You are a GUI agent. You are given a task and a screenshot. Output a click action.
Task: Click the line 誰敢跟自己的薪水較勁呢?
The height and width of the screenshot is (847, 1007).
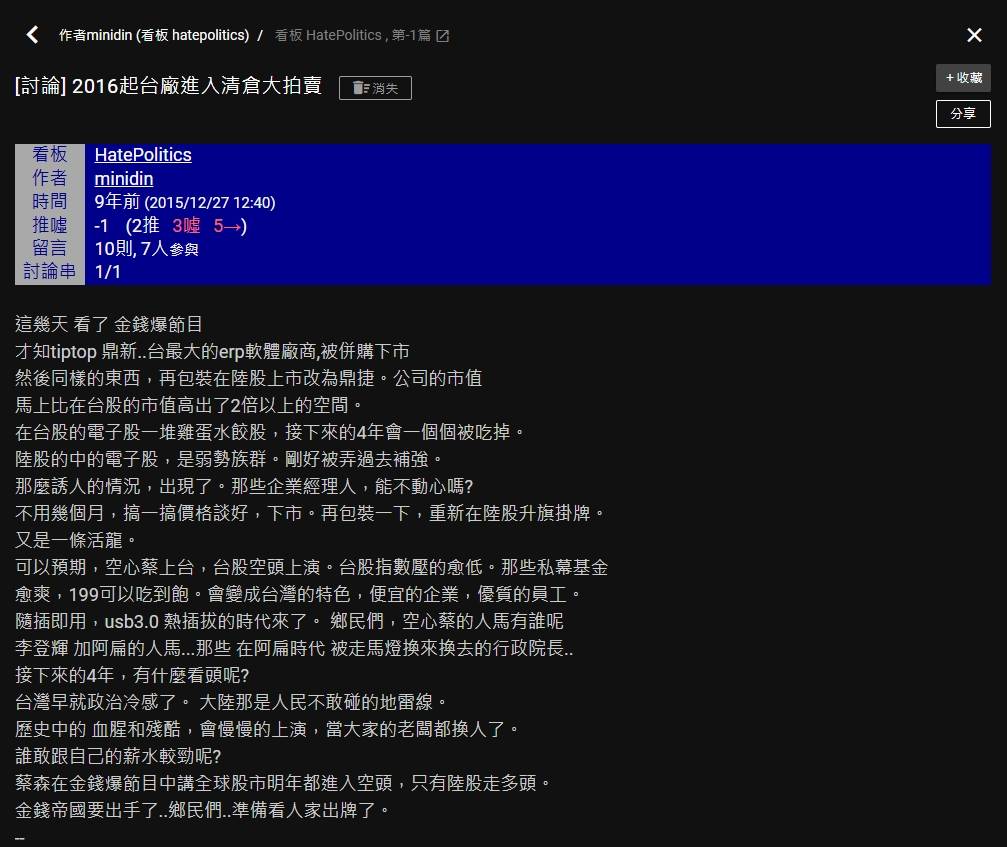pyautogui.click(x=118, y=756)
